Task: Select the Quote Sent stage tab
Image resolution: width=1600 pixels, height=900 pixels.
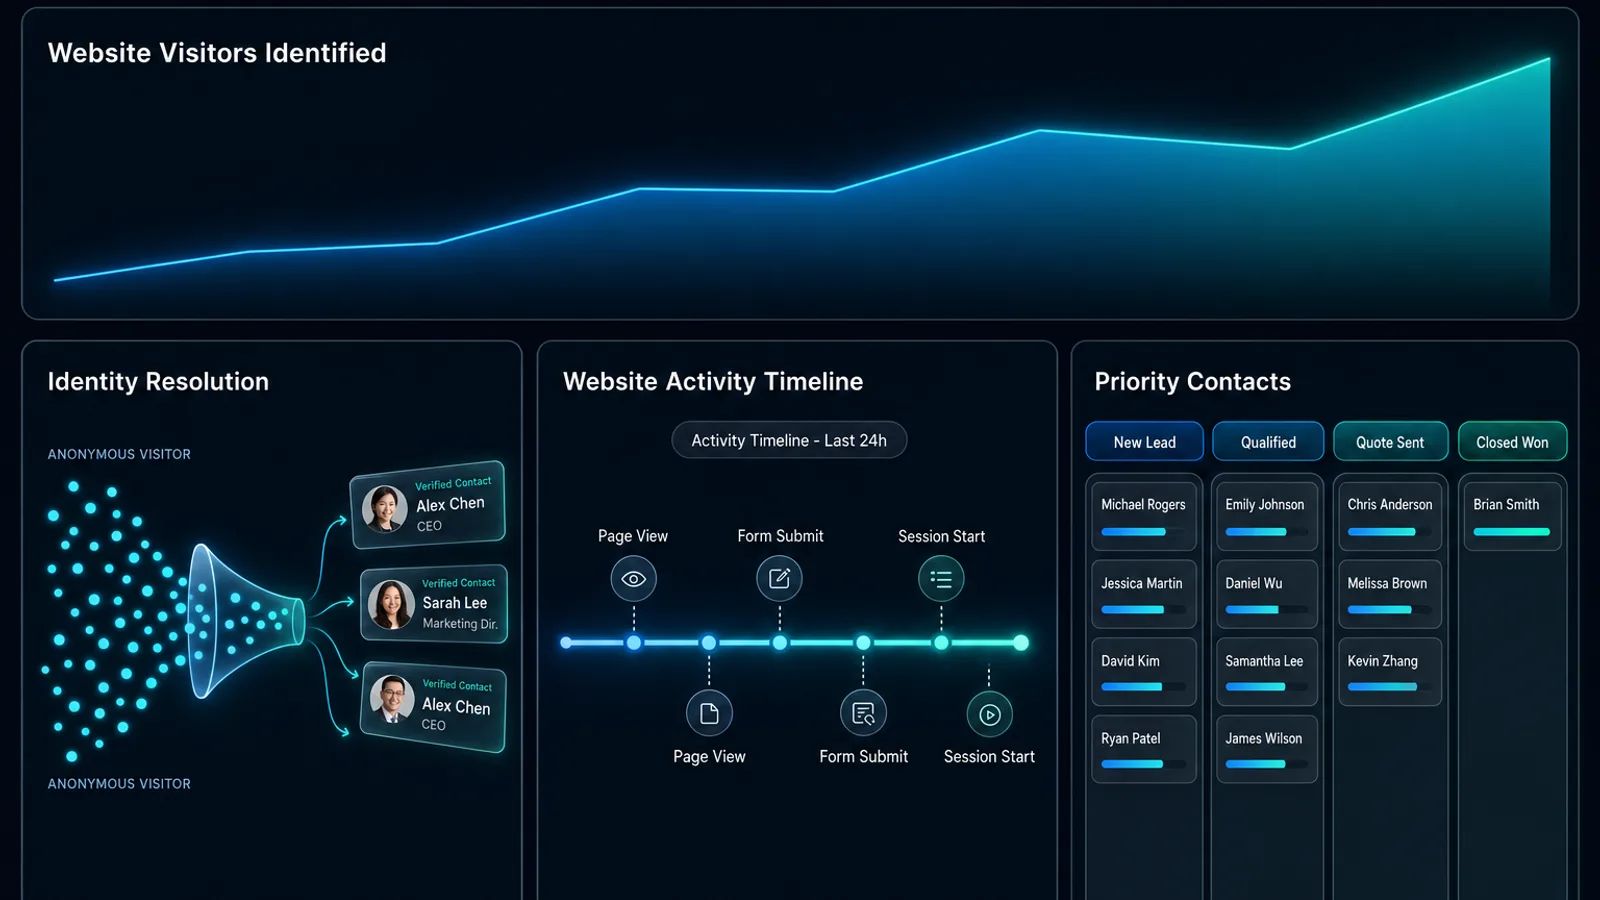Action: tap(1390, 442)
